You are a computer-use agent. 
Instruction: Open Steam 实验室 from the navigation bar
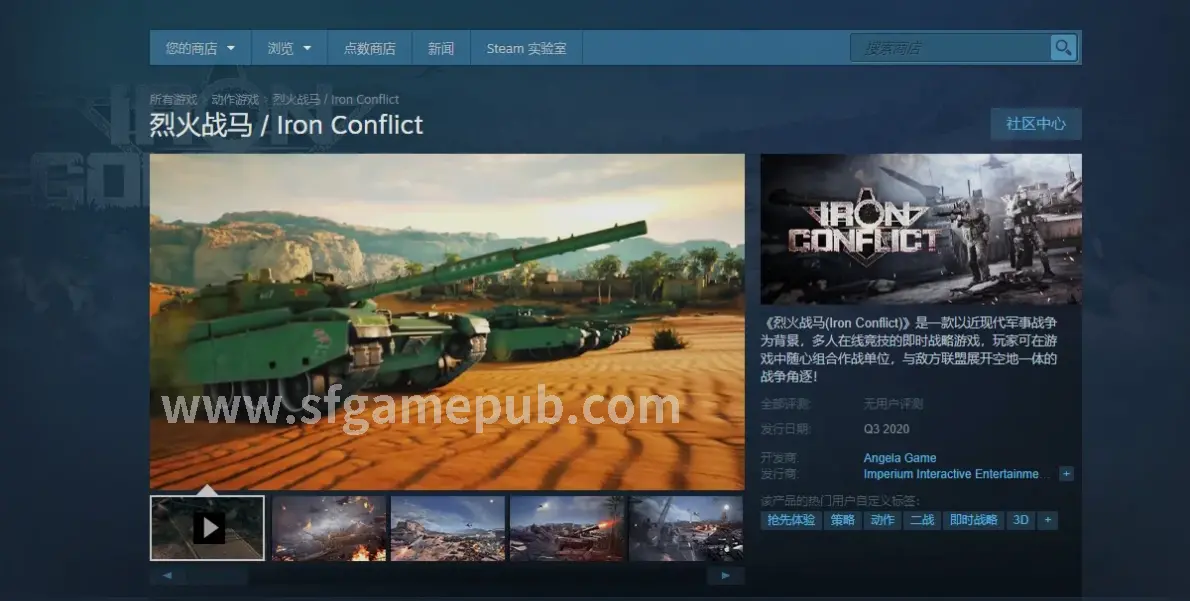pyautogui.click(x=526, y=48)
